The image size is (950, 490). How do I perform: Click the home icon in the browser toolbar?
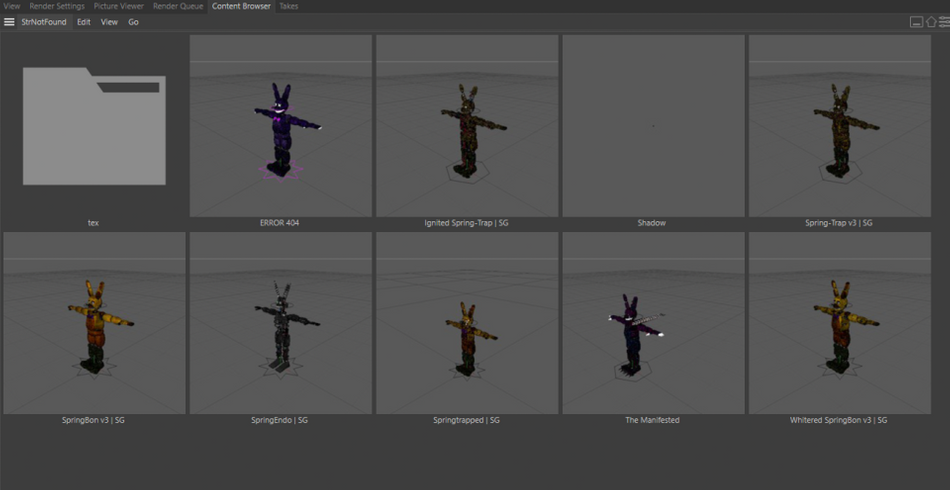point(931,22)
